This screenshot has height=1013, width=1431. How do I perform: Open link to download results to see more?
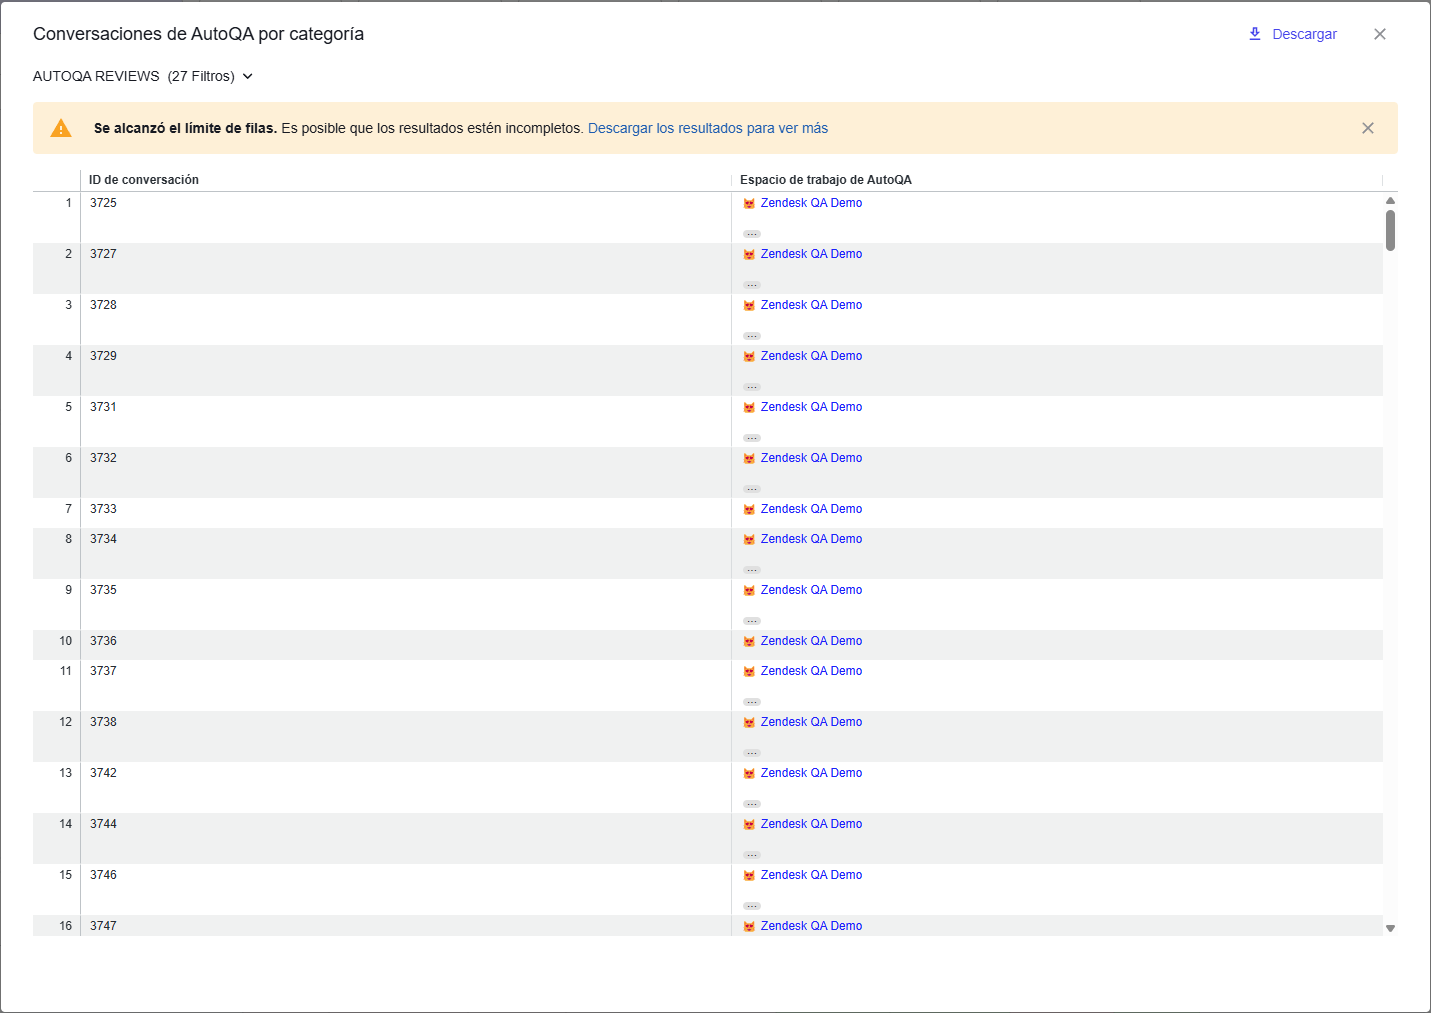[x=708, y=128]
